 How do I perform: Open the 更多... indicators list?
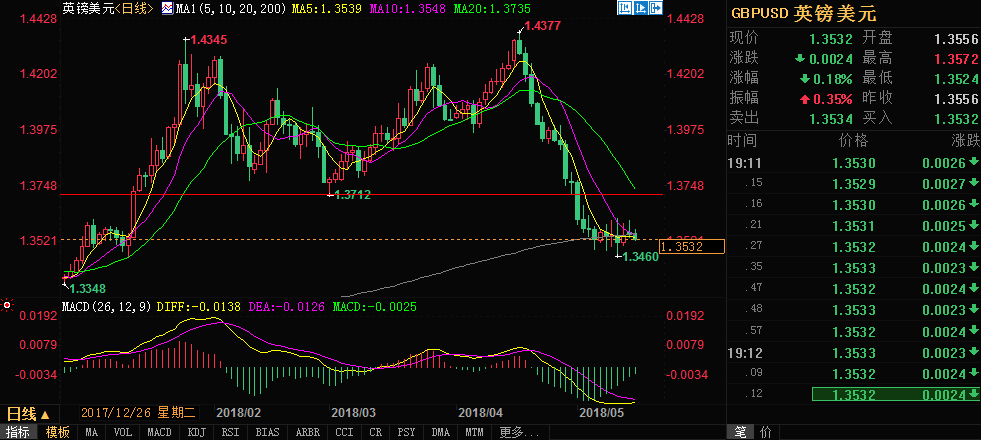click(x=519, y=432)
